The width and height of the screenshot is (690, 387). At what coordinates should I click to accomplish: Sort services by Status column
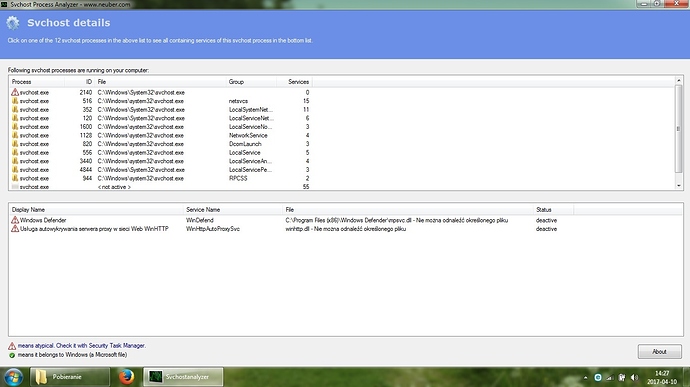coord(553,210)
